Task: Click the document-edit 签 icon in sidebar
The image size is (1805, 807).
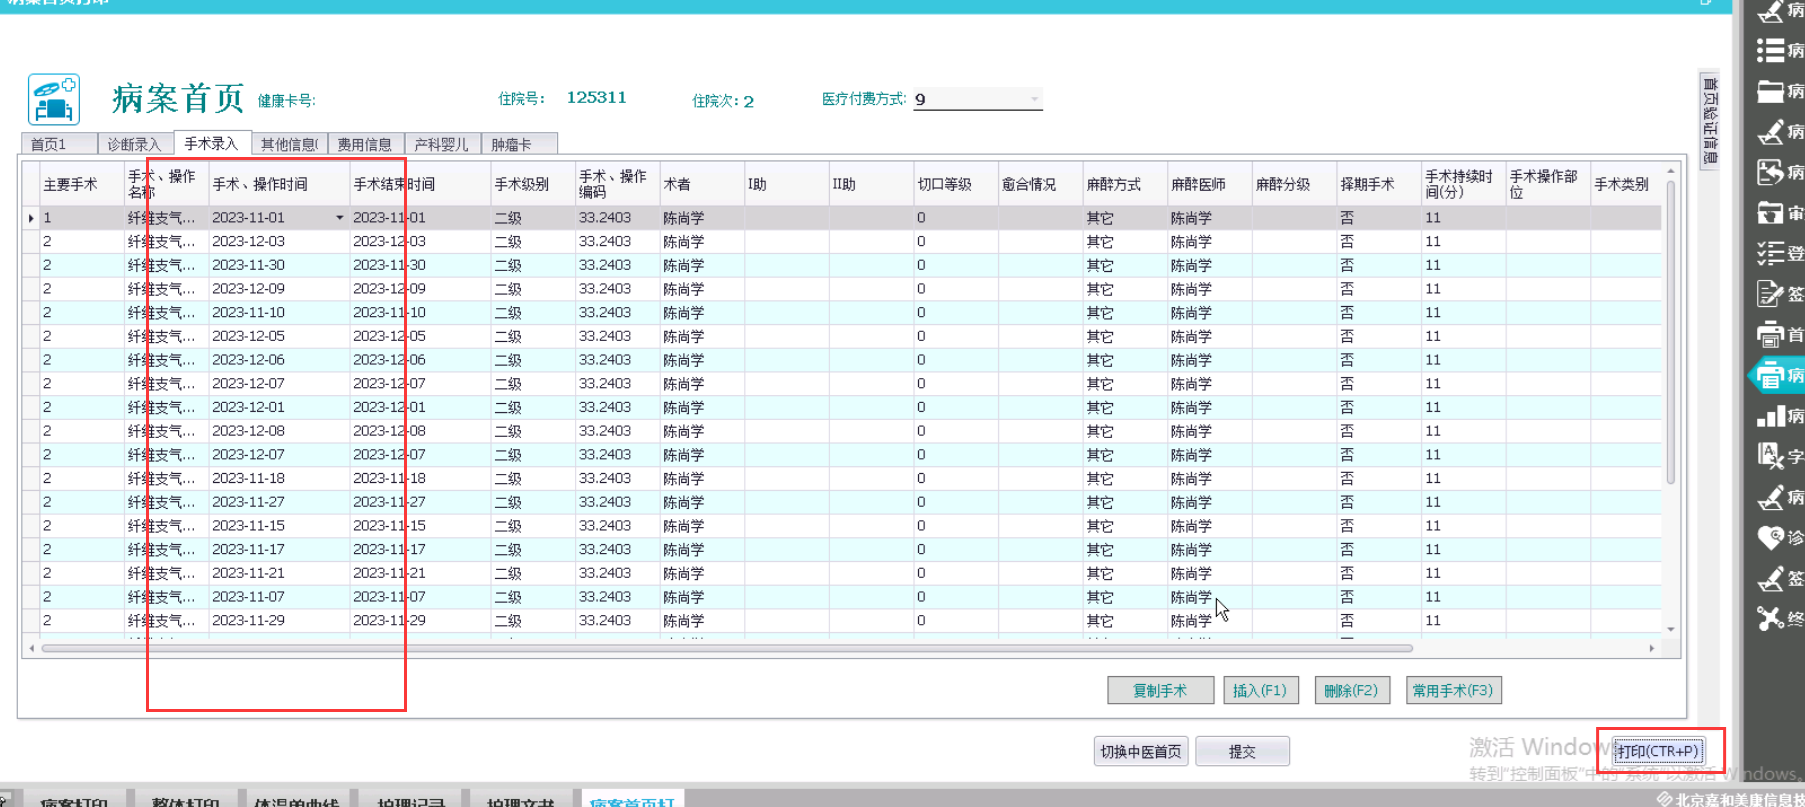Action: click(x=1771, y=293)
